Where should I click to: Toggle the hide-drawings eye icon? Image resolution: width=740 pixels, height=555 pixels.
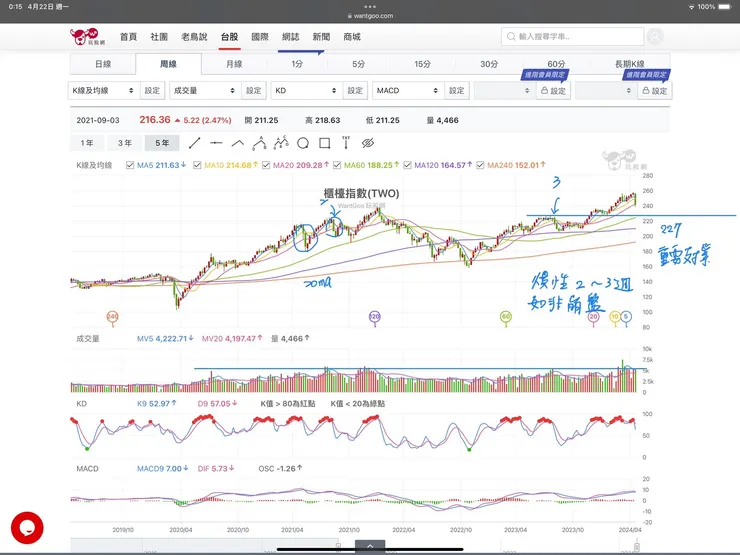pyautogui.click(x=368, y=143)
